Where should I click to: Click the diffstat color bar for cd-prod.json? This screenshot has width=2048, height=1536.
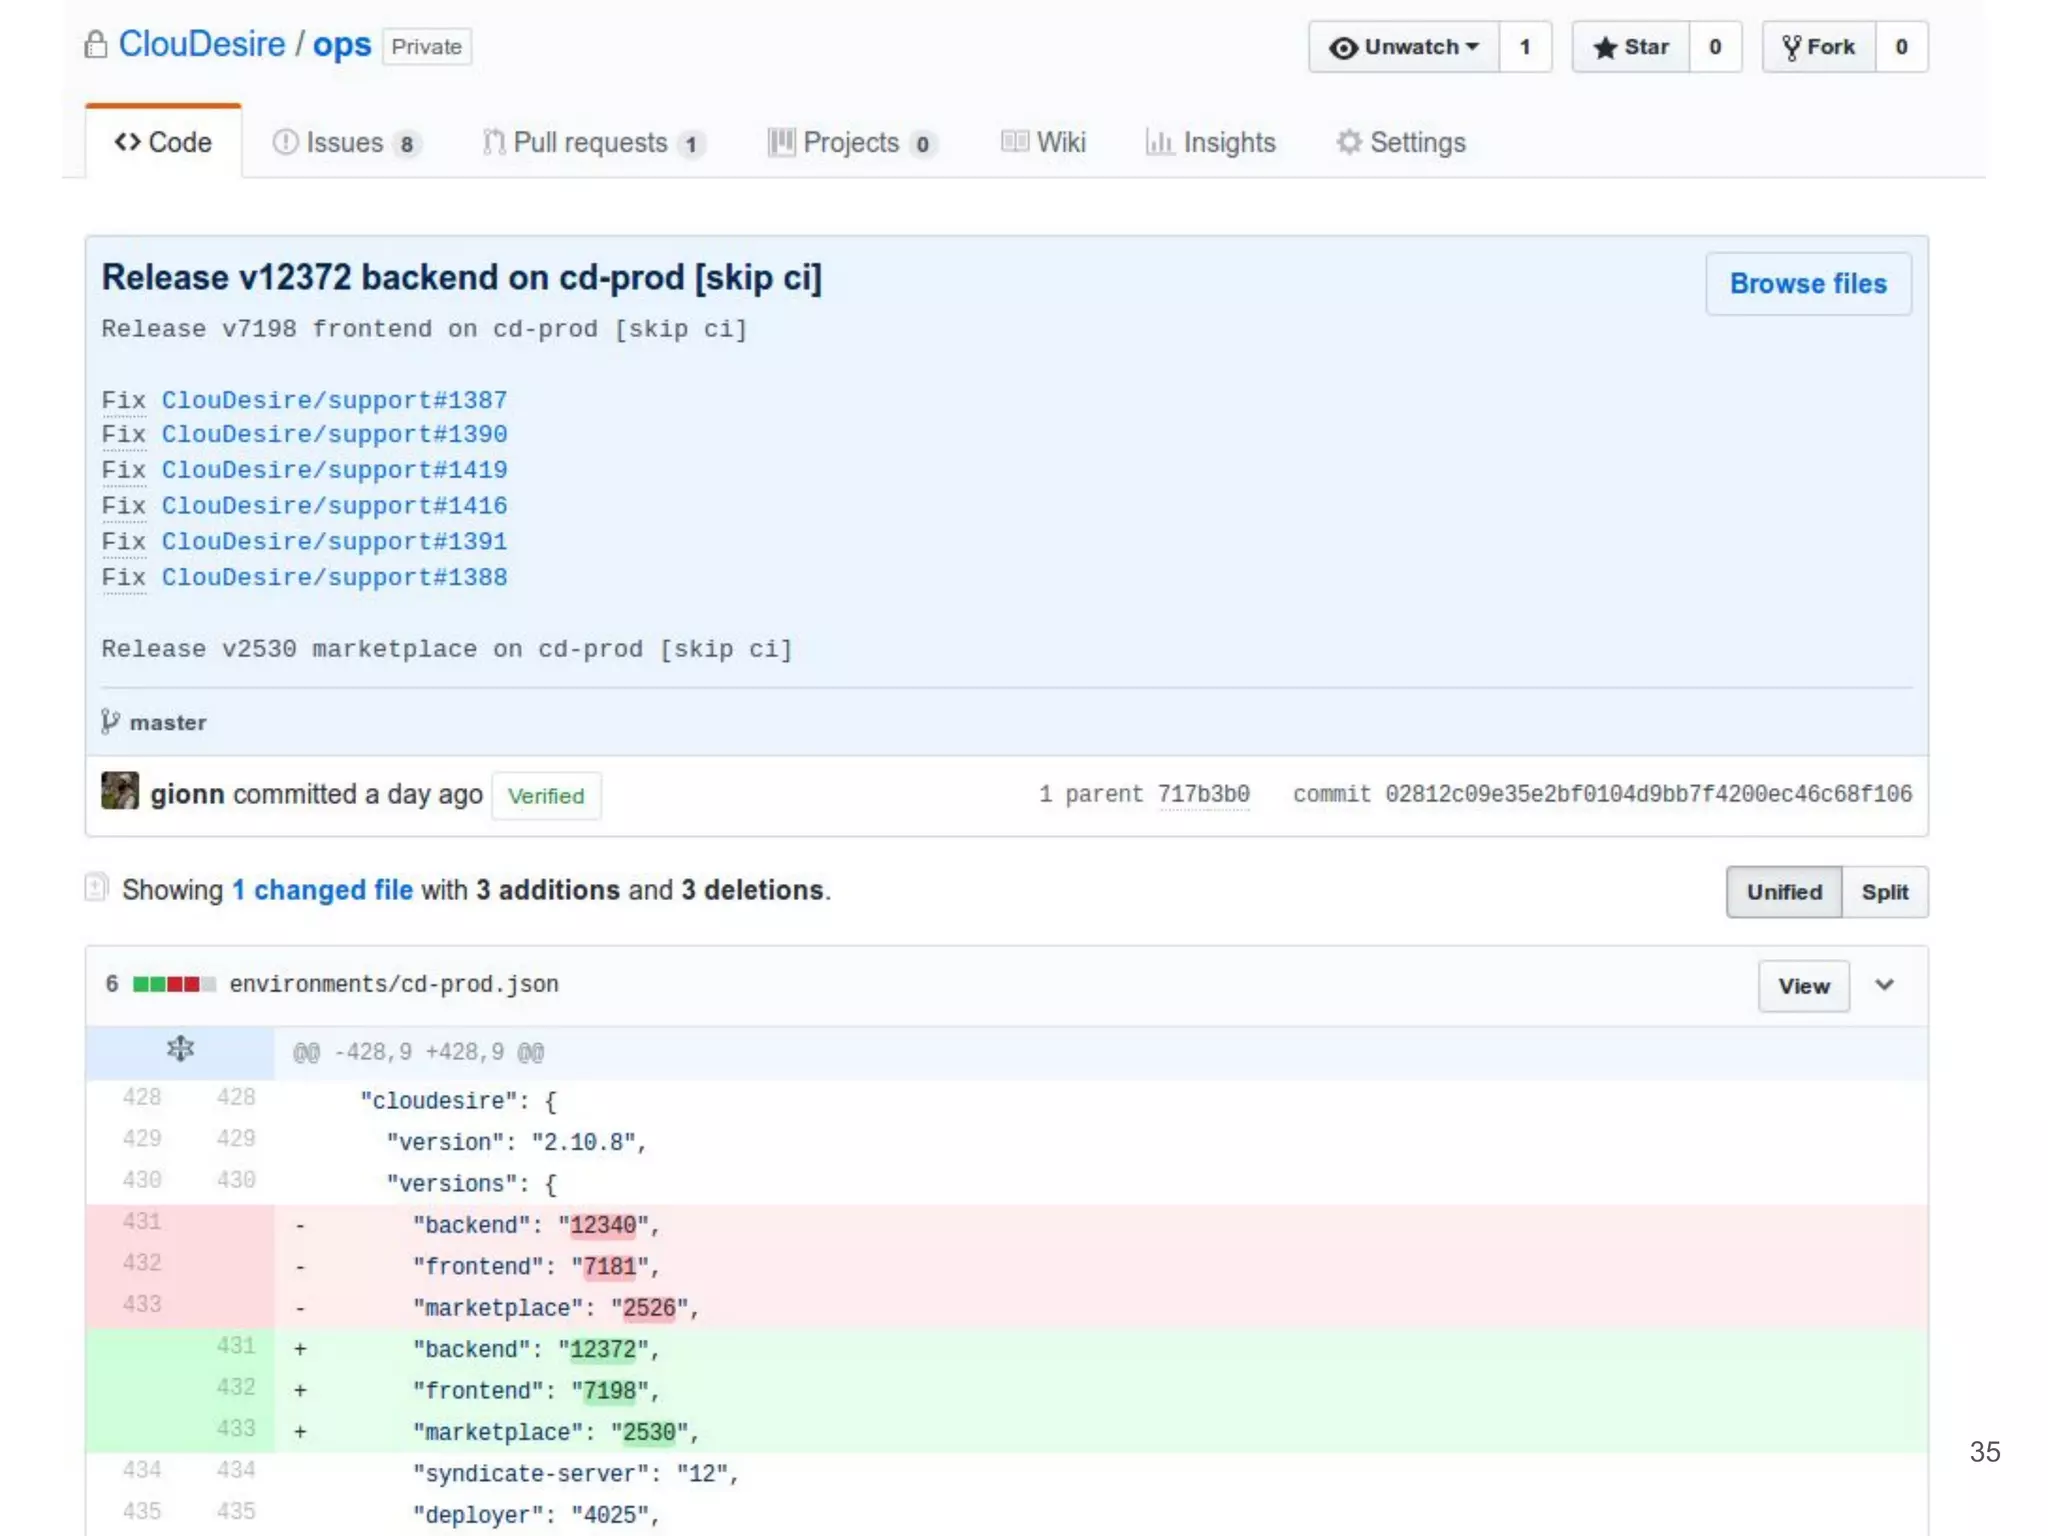pos(174,985)
